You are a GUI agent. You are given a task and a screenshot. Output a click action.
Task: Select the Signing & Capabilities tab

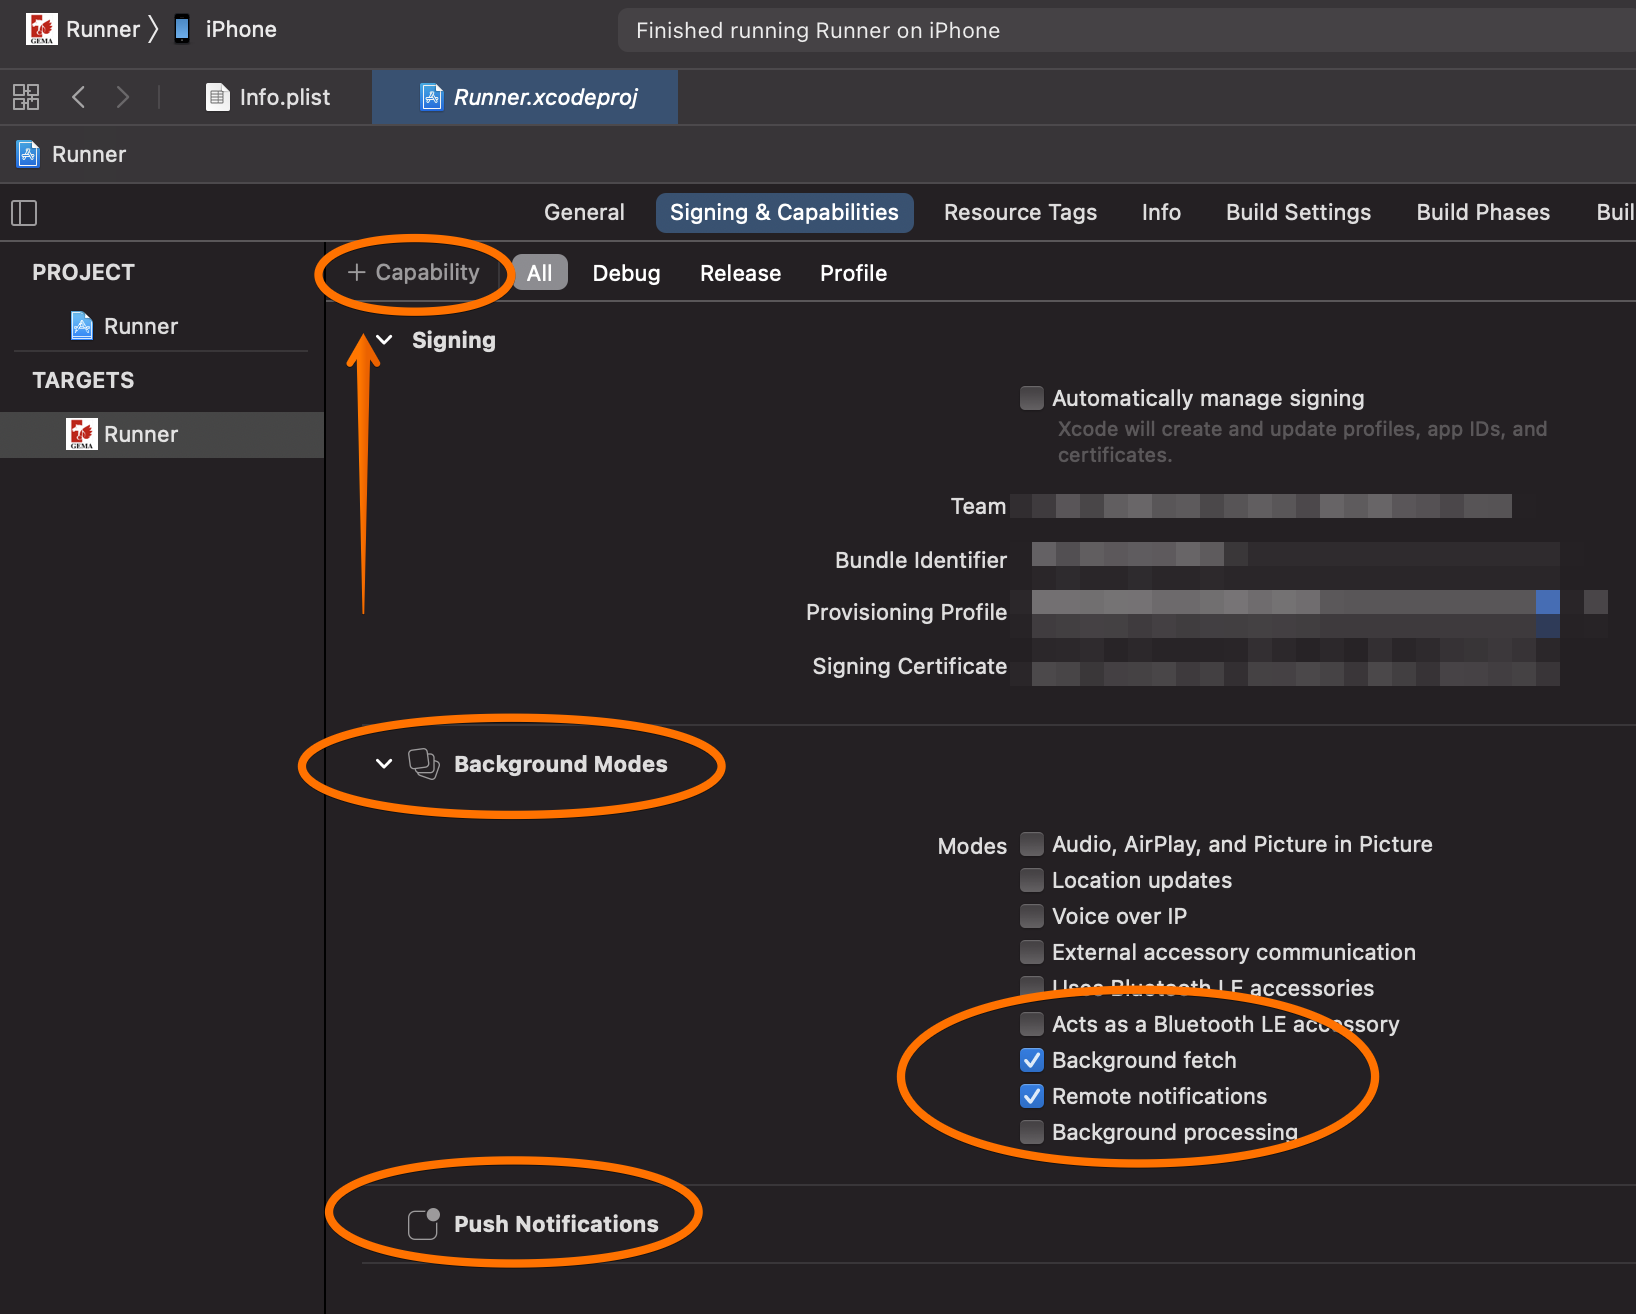click(x=784, y=212)
